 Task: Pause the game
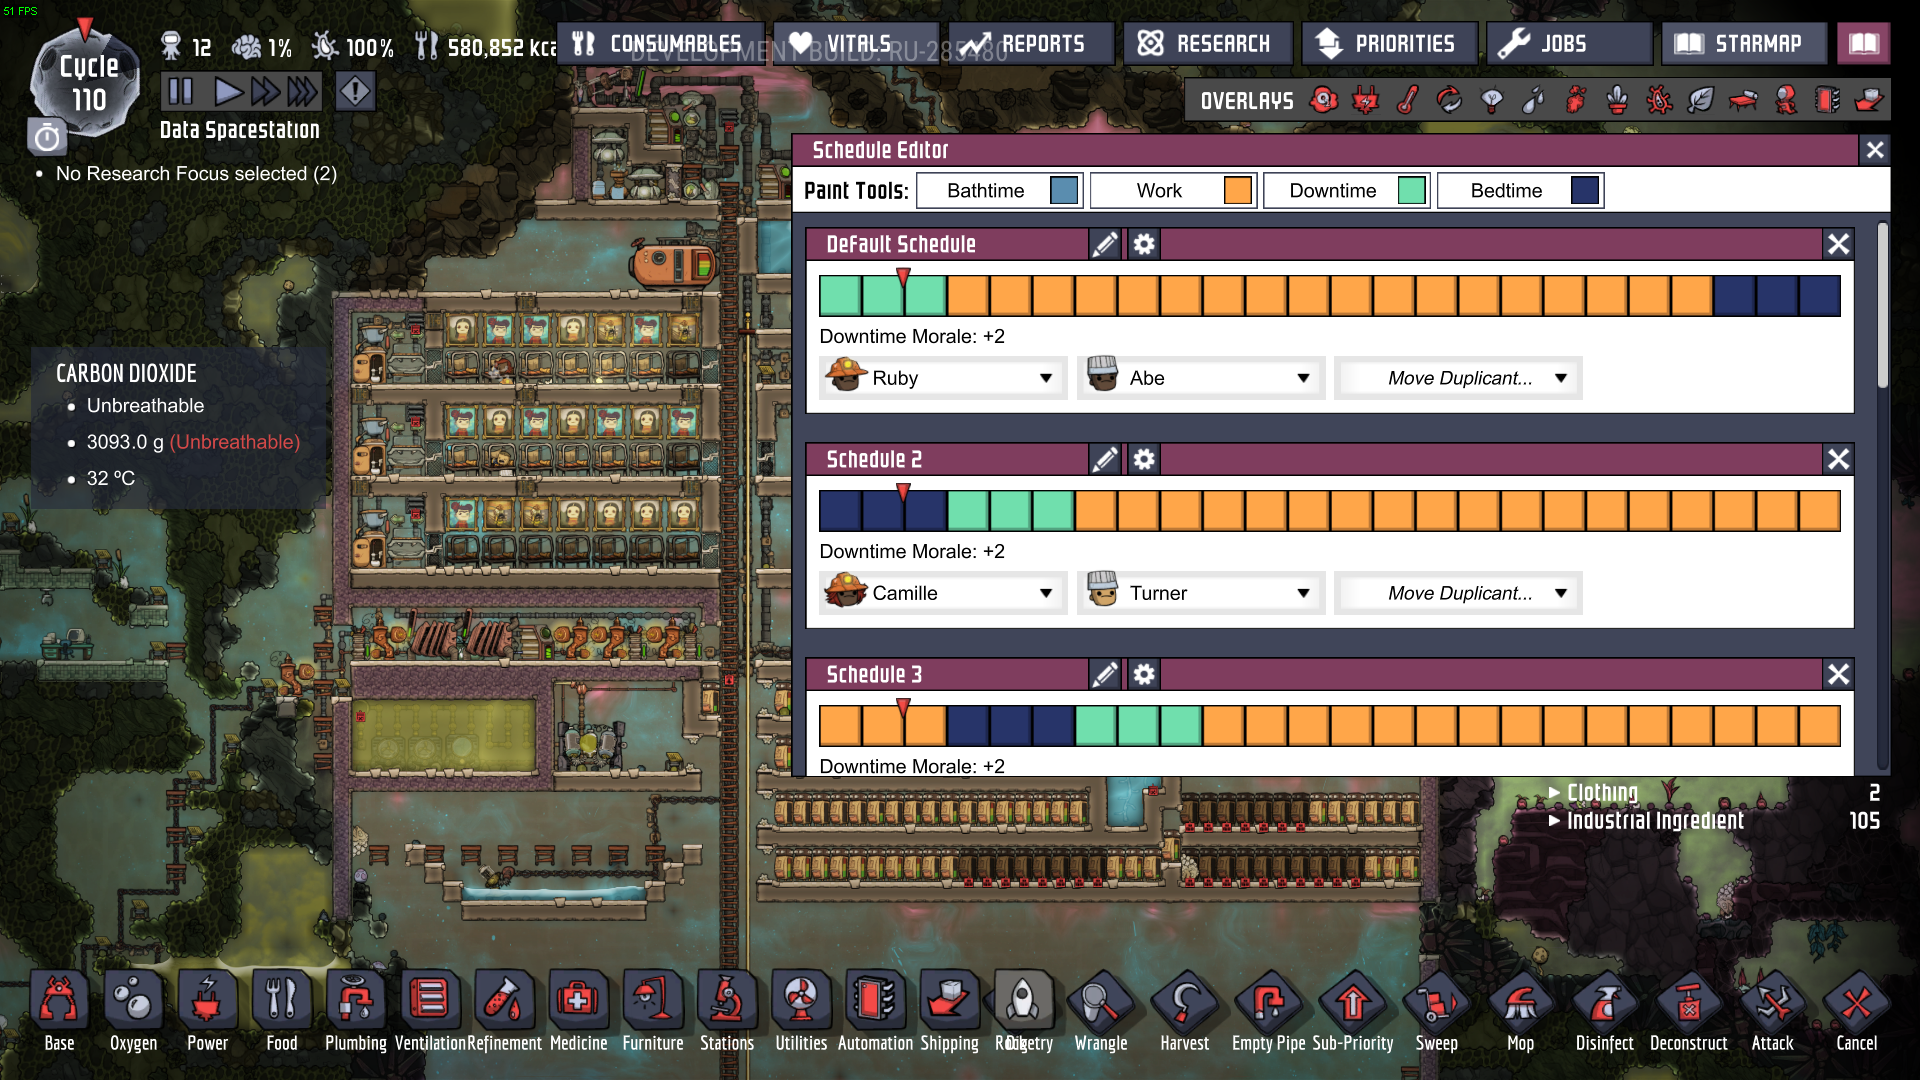click(180, 92)
